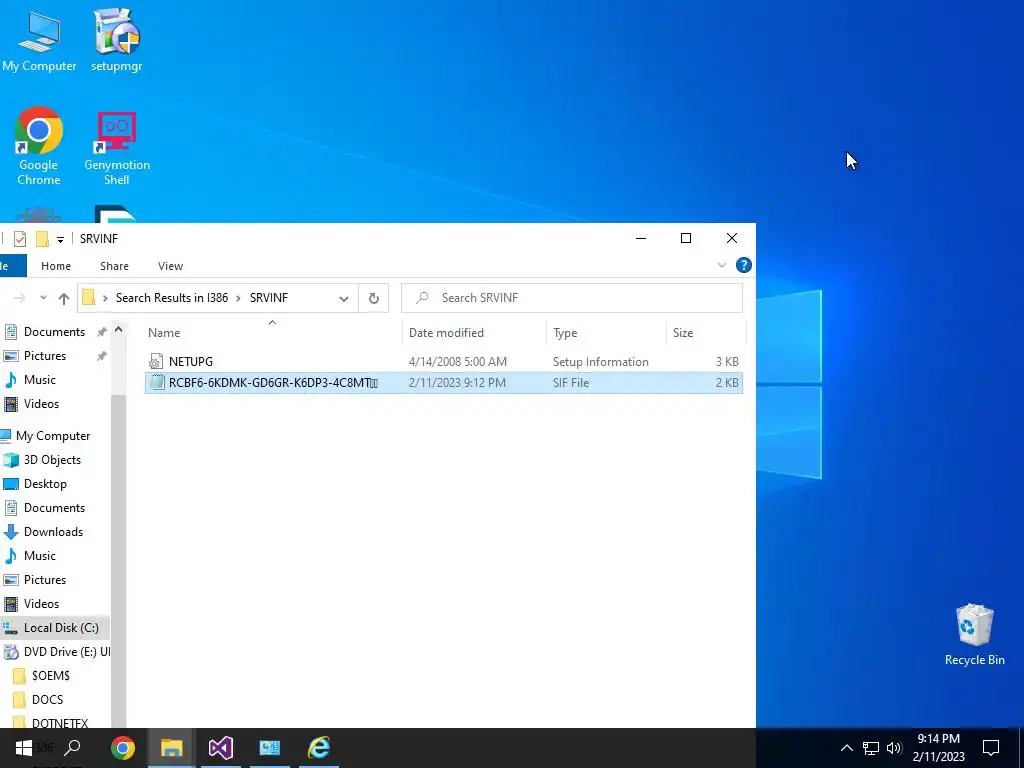
Task: Open taskbar search magnifier
Action: pos(72,748)
